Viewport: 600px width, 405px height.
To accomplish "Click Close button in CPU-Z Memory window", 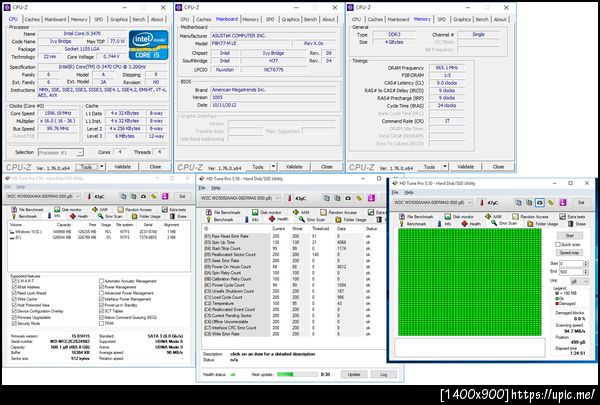I will (x=498, y=167).
